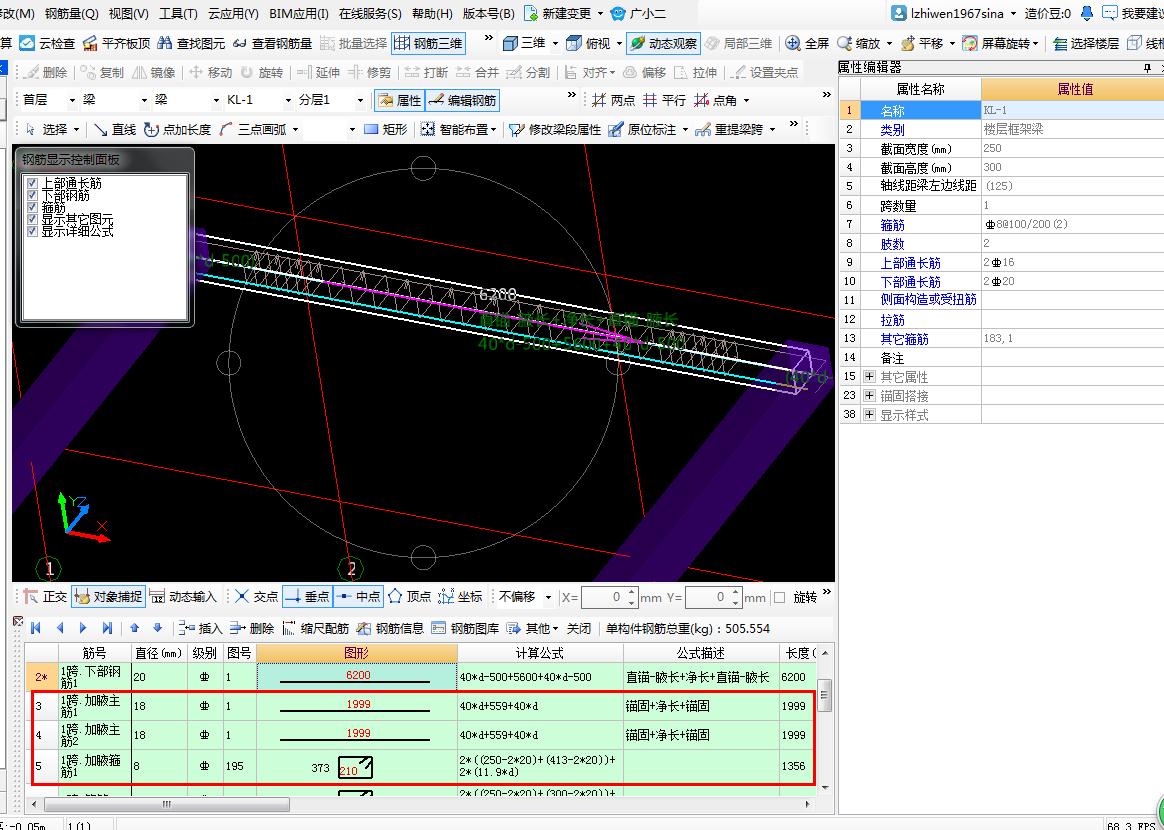Click 属性 properties button
The width and height of the screenshot is (1164, 830).
pos(400,100)
